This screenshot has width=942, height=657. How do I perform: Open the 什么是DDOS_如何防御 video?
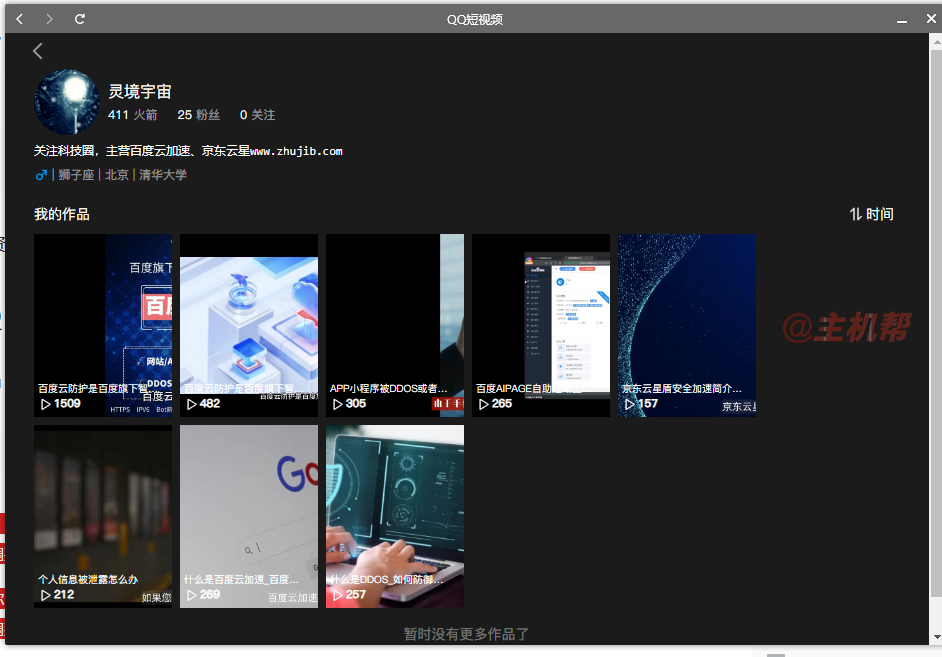(x=395, y=516)
